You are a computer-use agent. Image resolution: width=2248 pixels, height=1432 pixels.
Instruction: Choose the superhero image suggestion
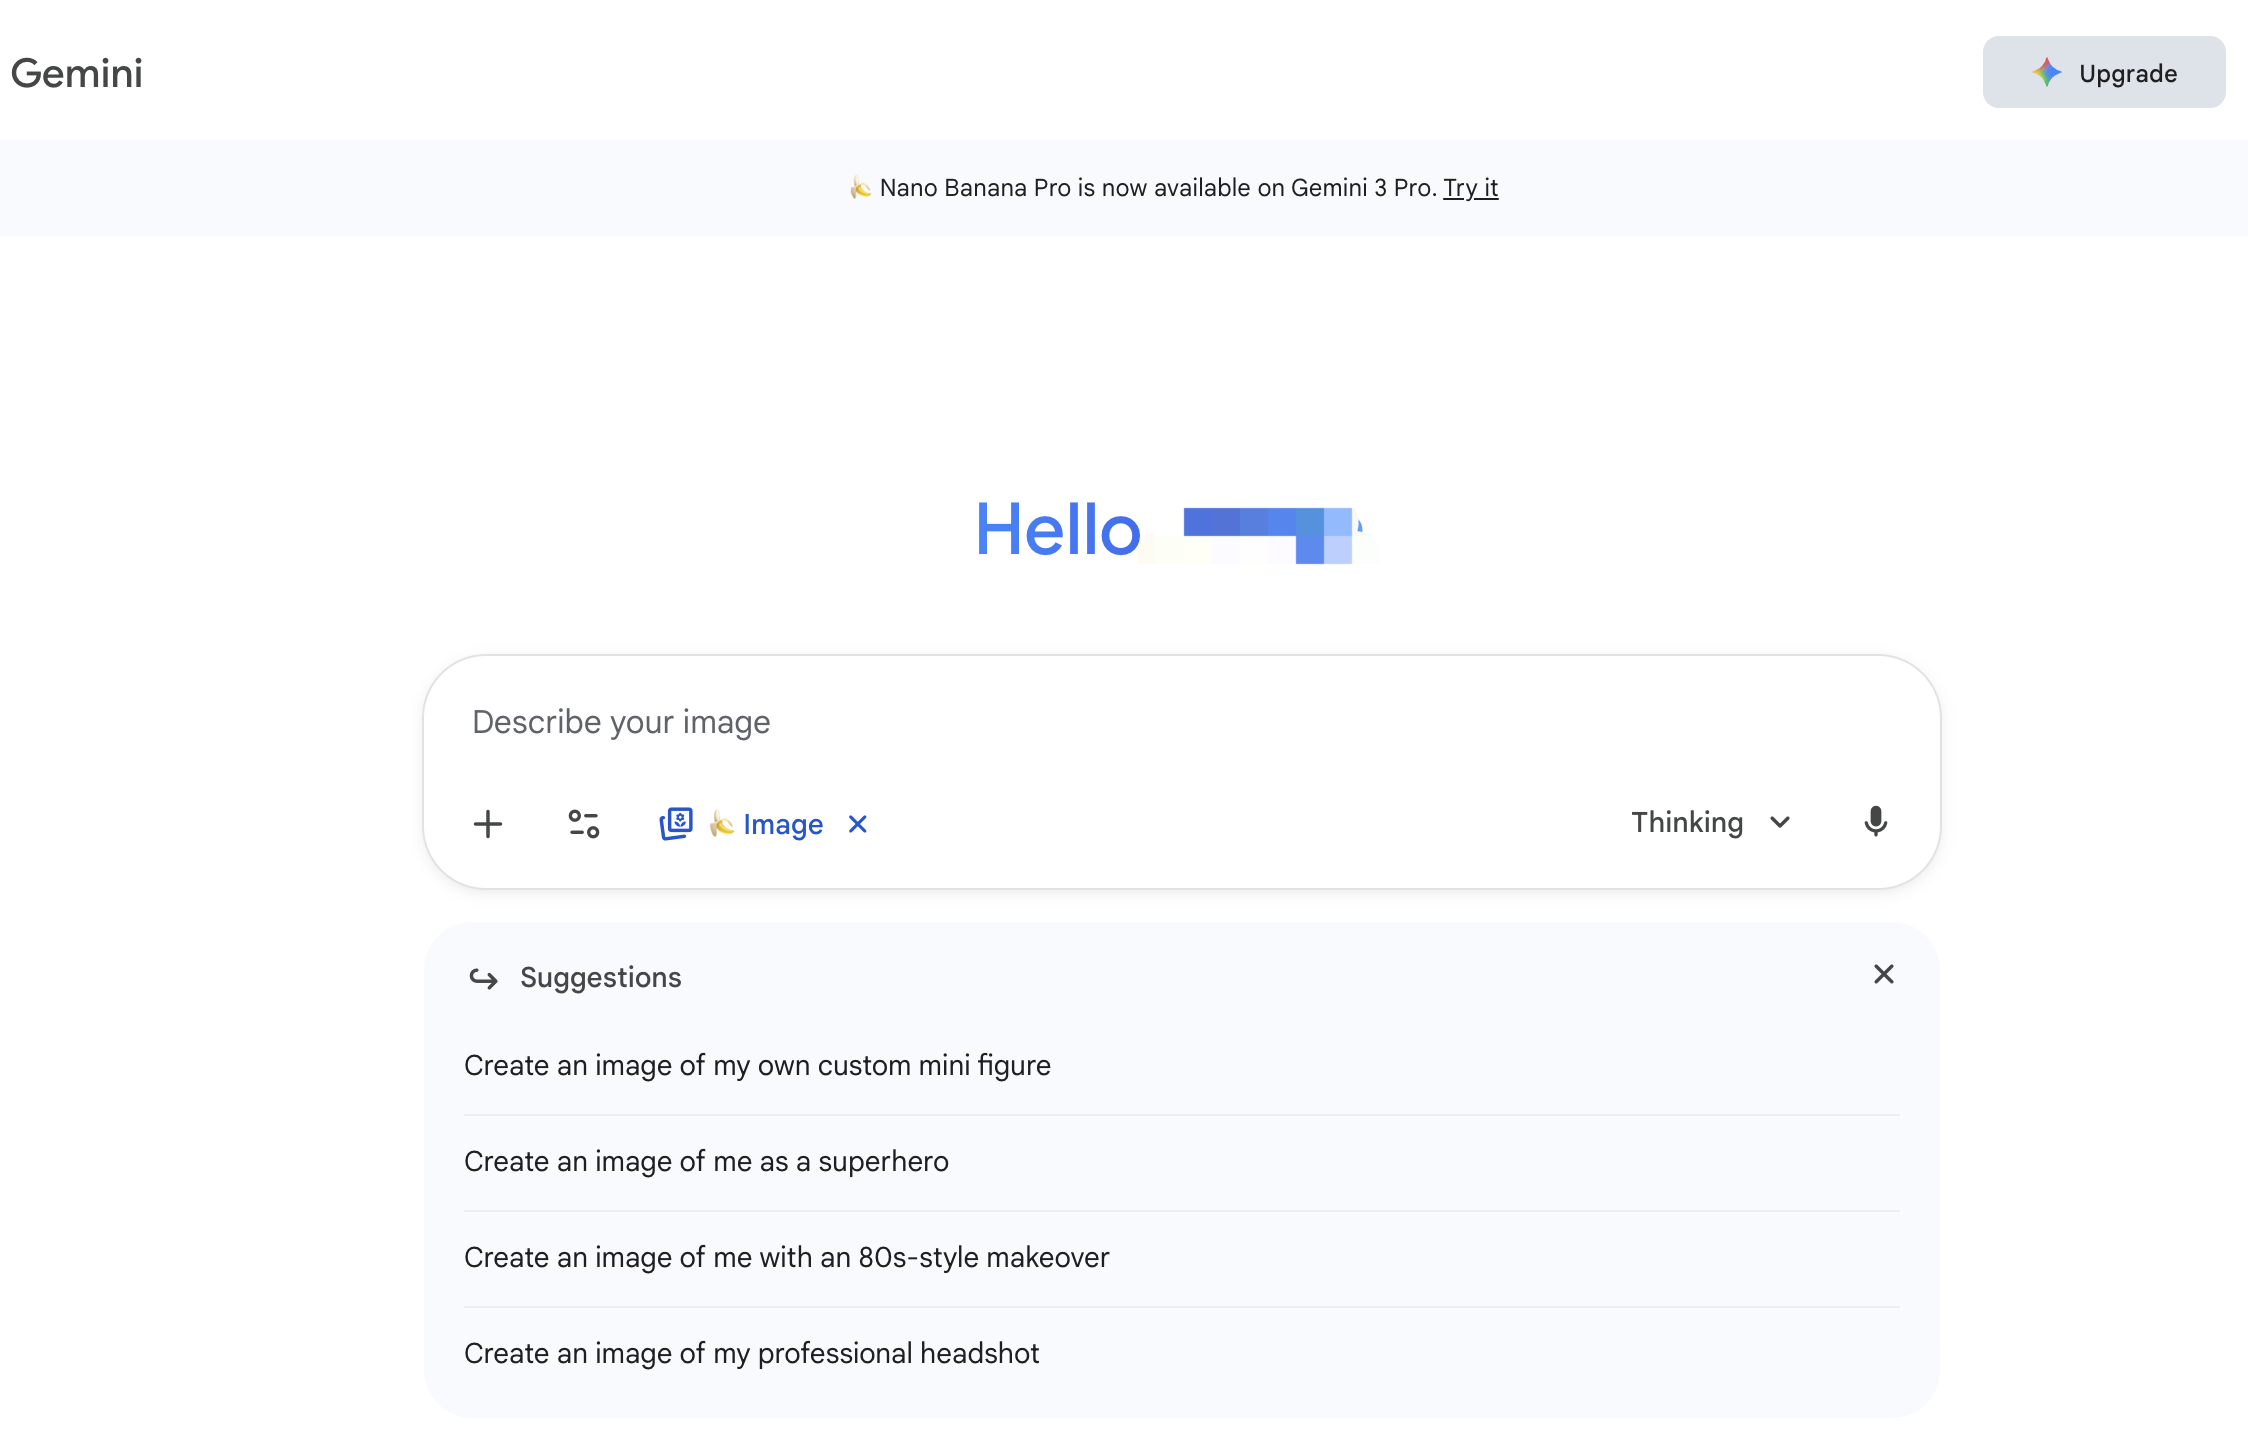click(706, 1161)
